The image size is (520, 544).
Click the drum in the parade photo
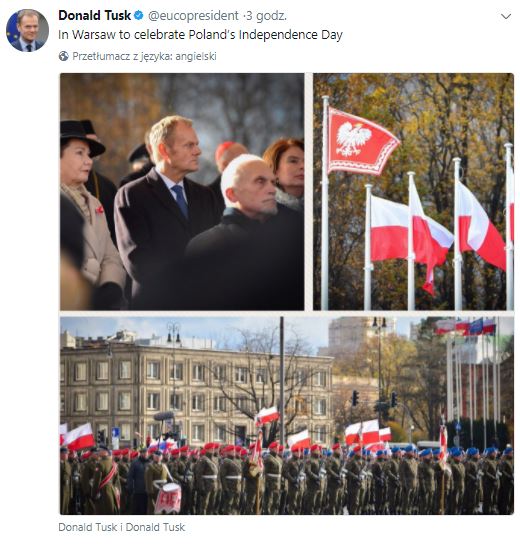[168, 498]
